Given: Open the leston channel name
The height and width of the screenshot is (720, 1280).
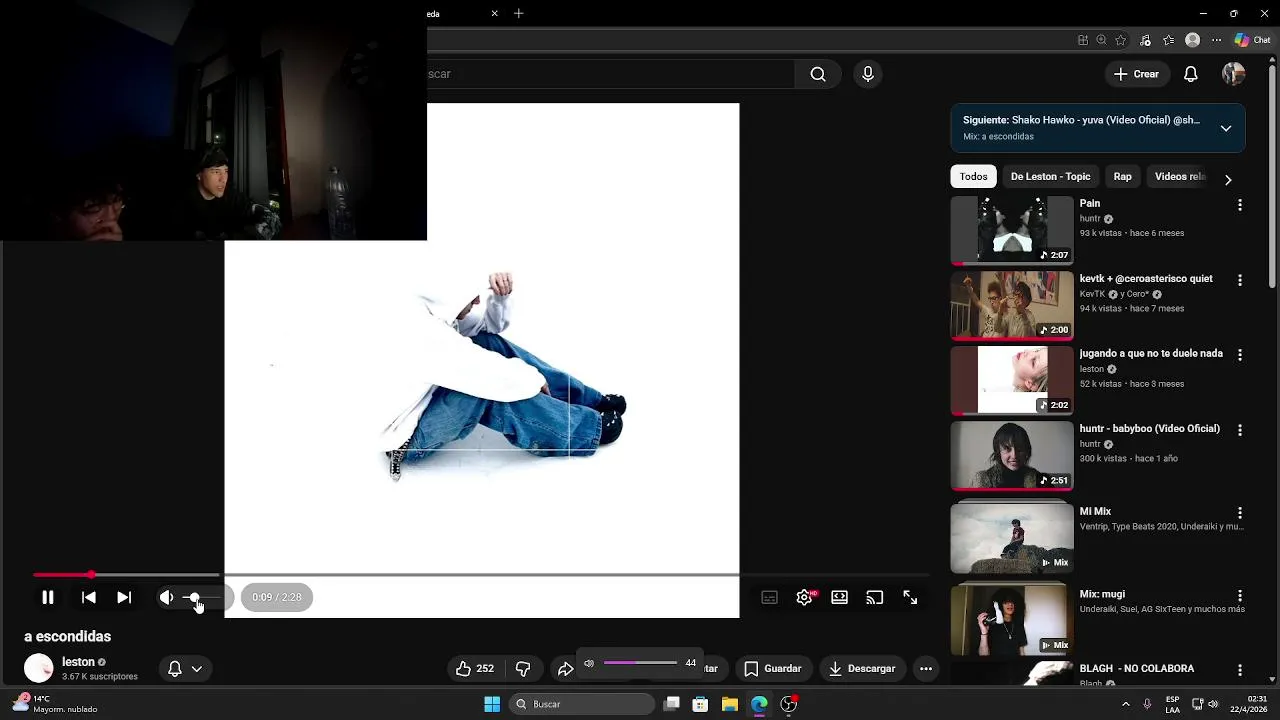Looking at the screenshot, I should (x=78, y=662).
